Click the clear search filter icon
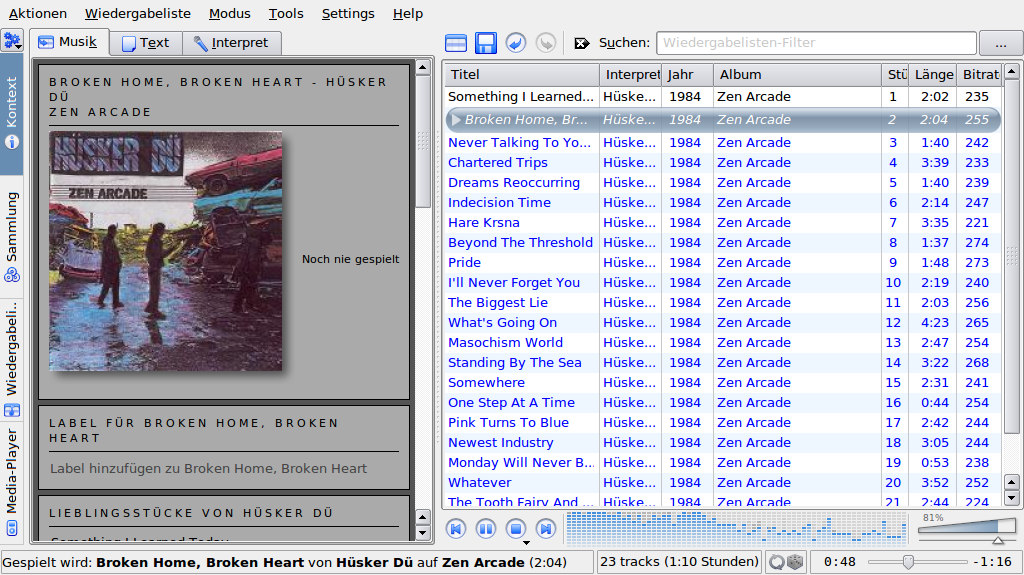Image resolution: width=1024 pixels, height=575 pixels. click(581, 43)
